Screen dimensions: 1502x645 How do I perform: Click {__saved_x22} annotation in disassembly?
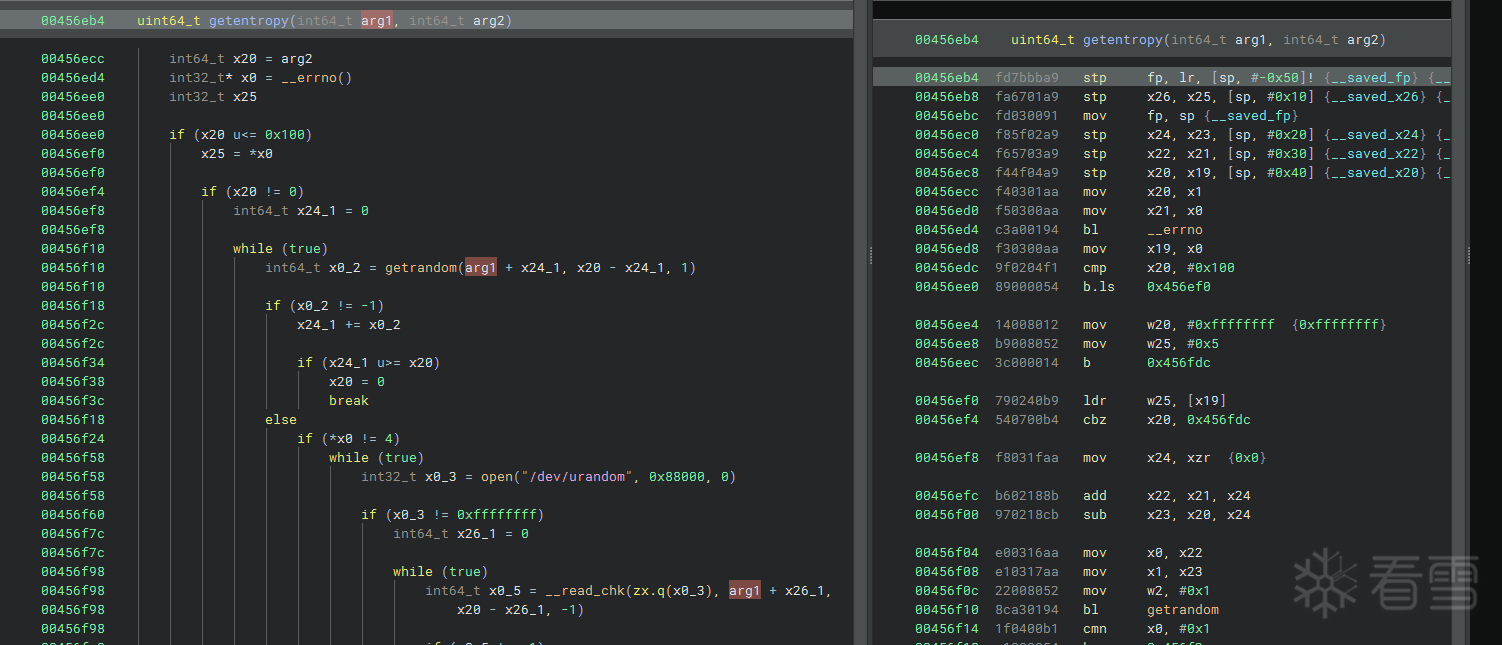coord(1375,154)
